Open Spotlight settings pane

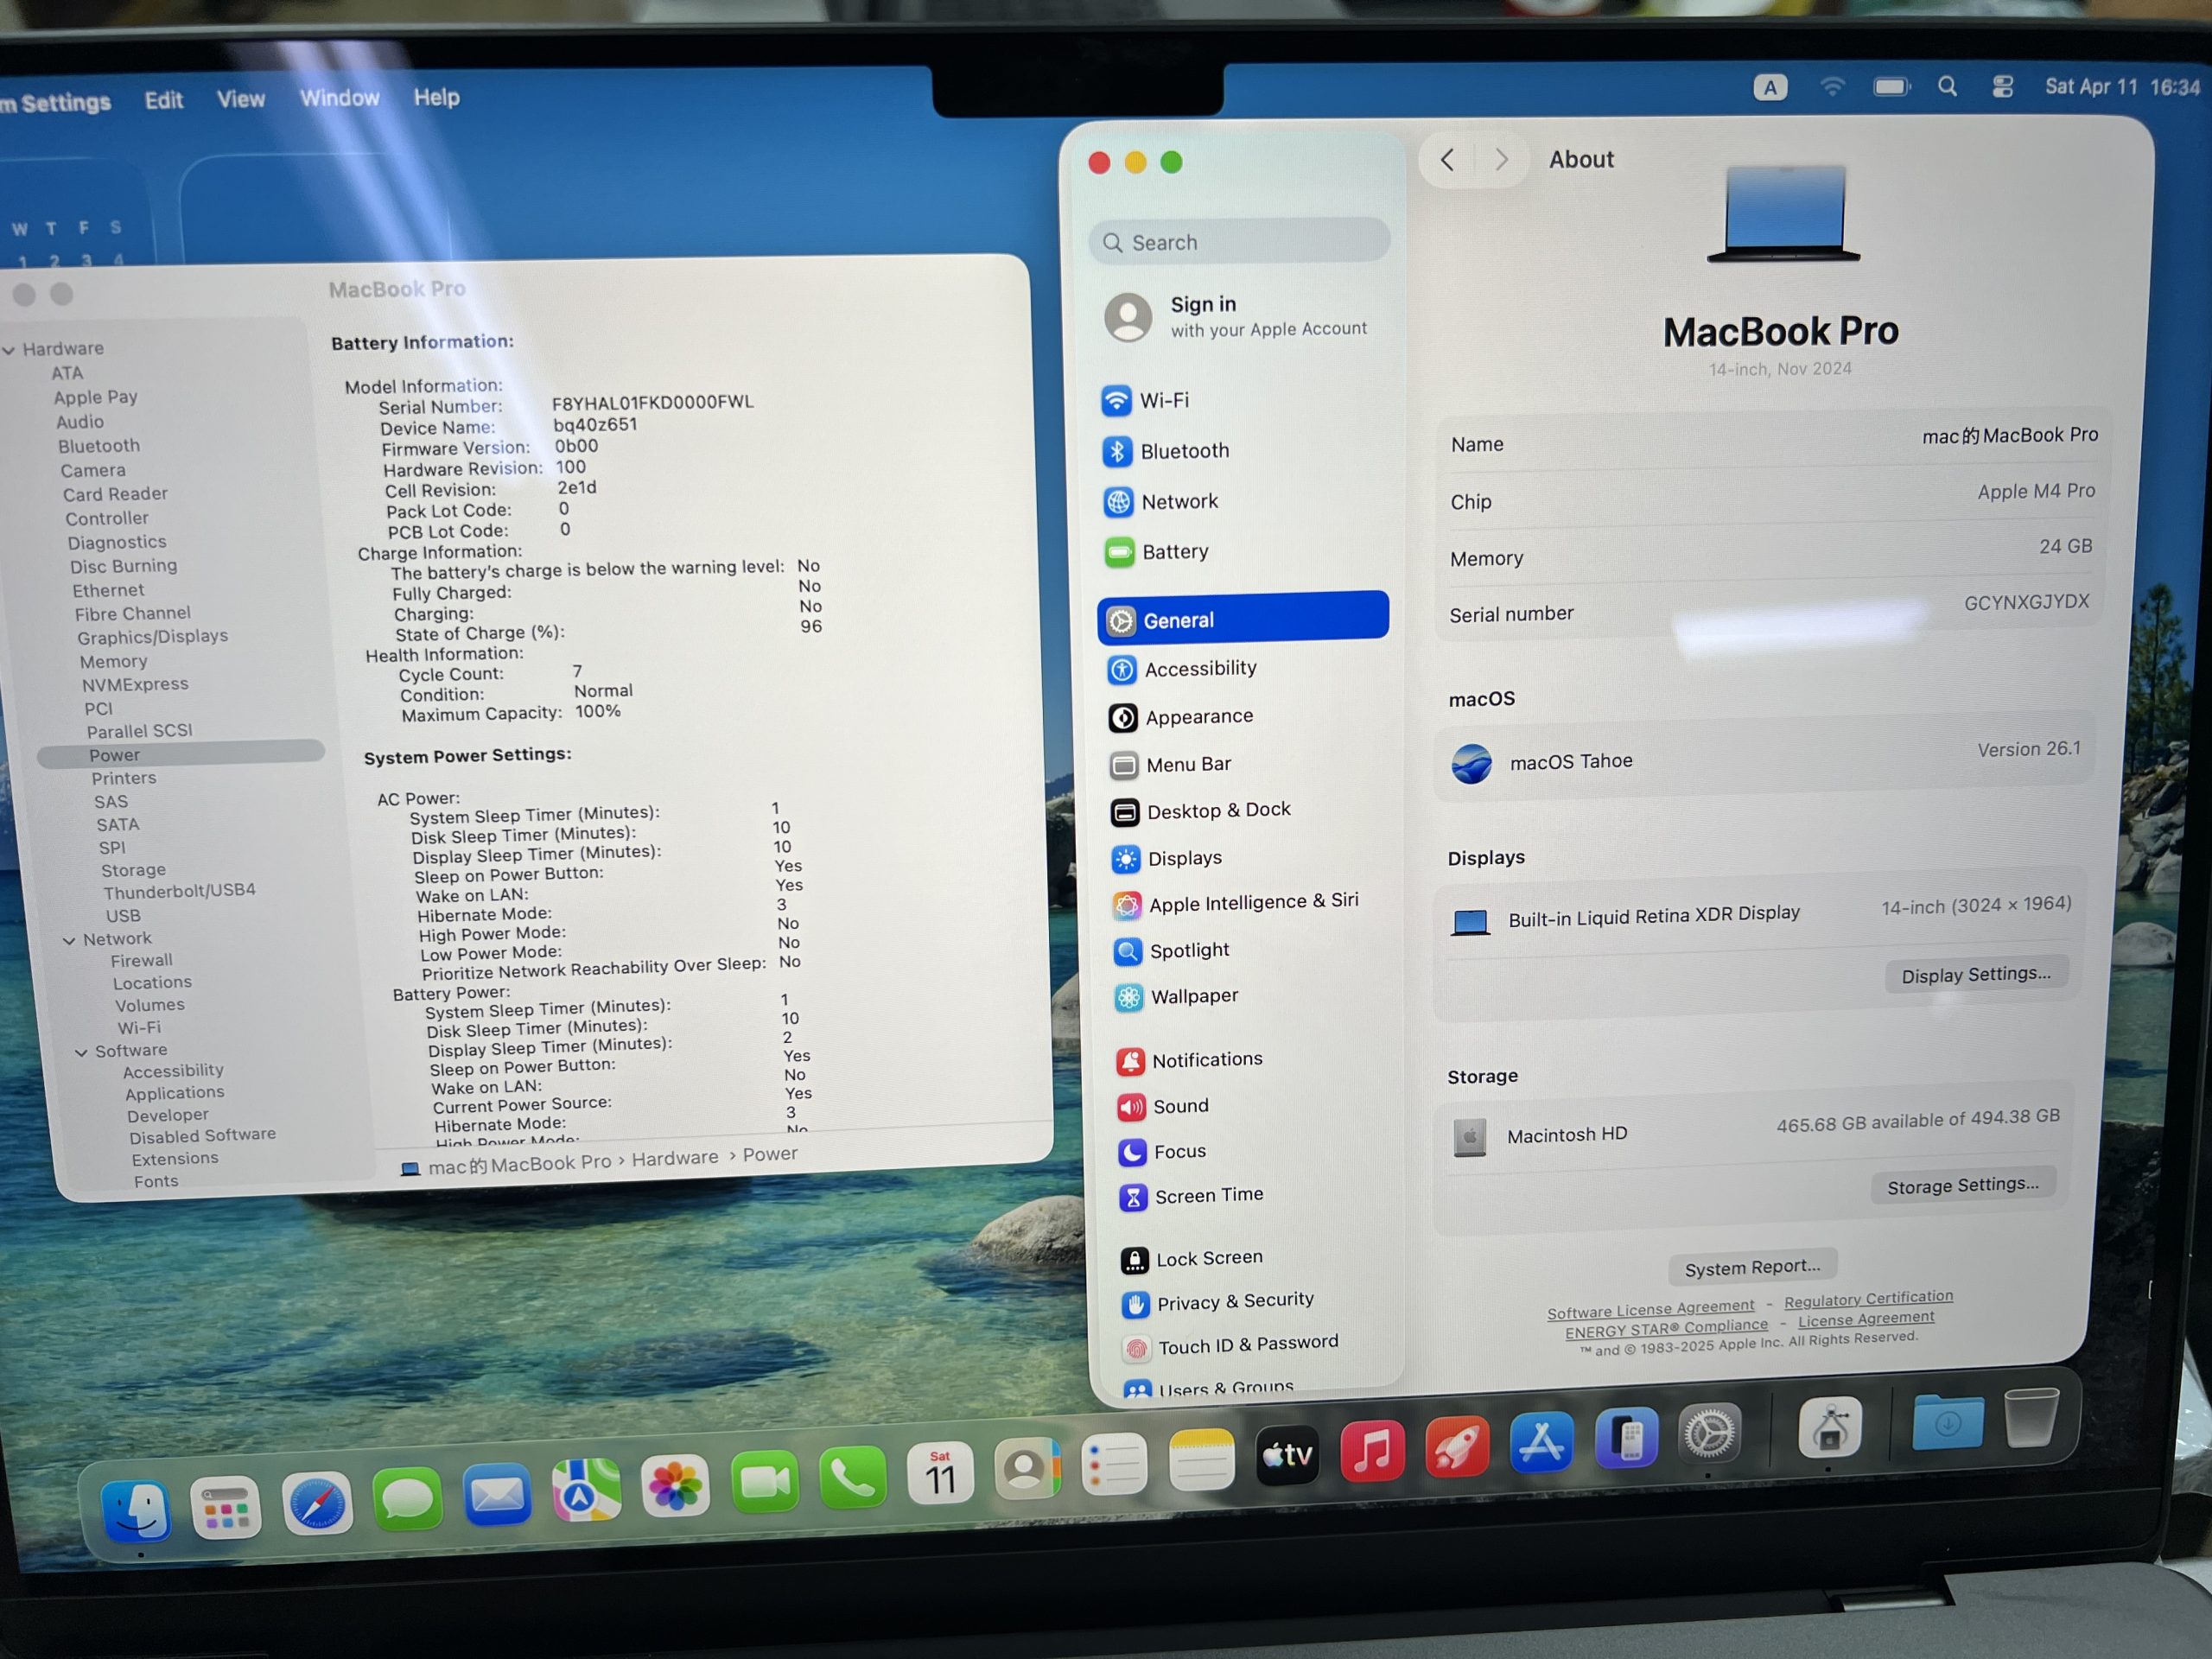pyautogui.click(x=1188, y=950)
